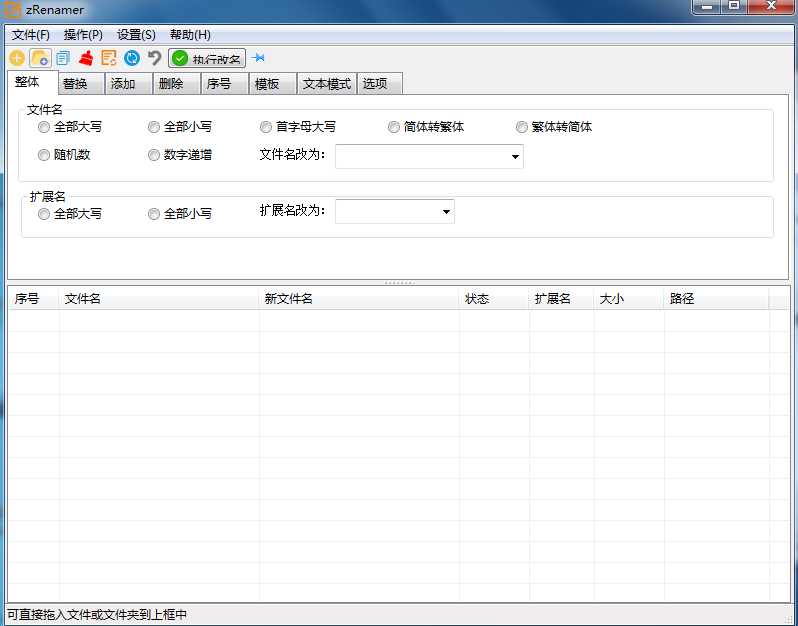Viewport: 798px width, 626px height.
Task: Sort by the 新文件名 column header
Action: point(359,299)
